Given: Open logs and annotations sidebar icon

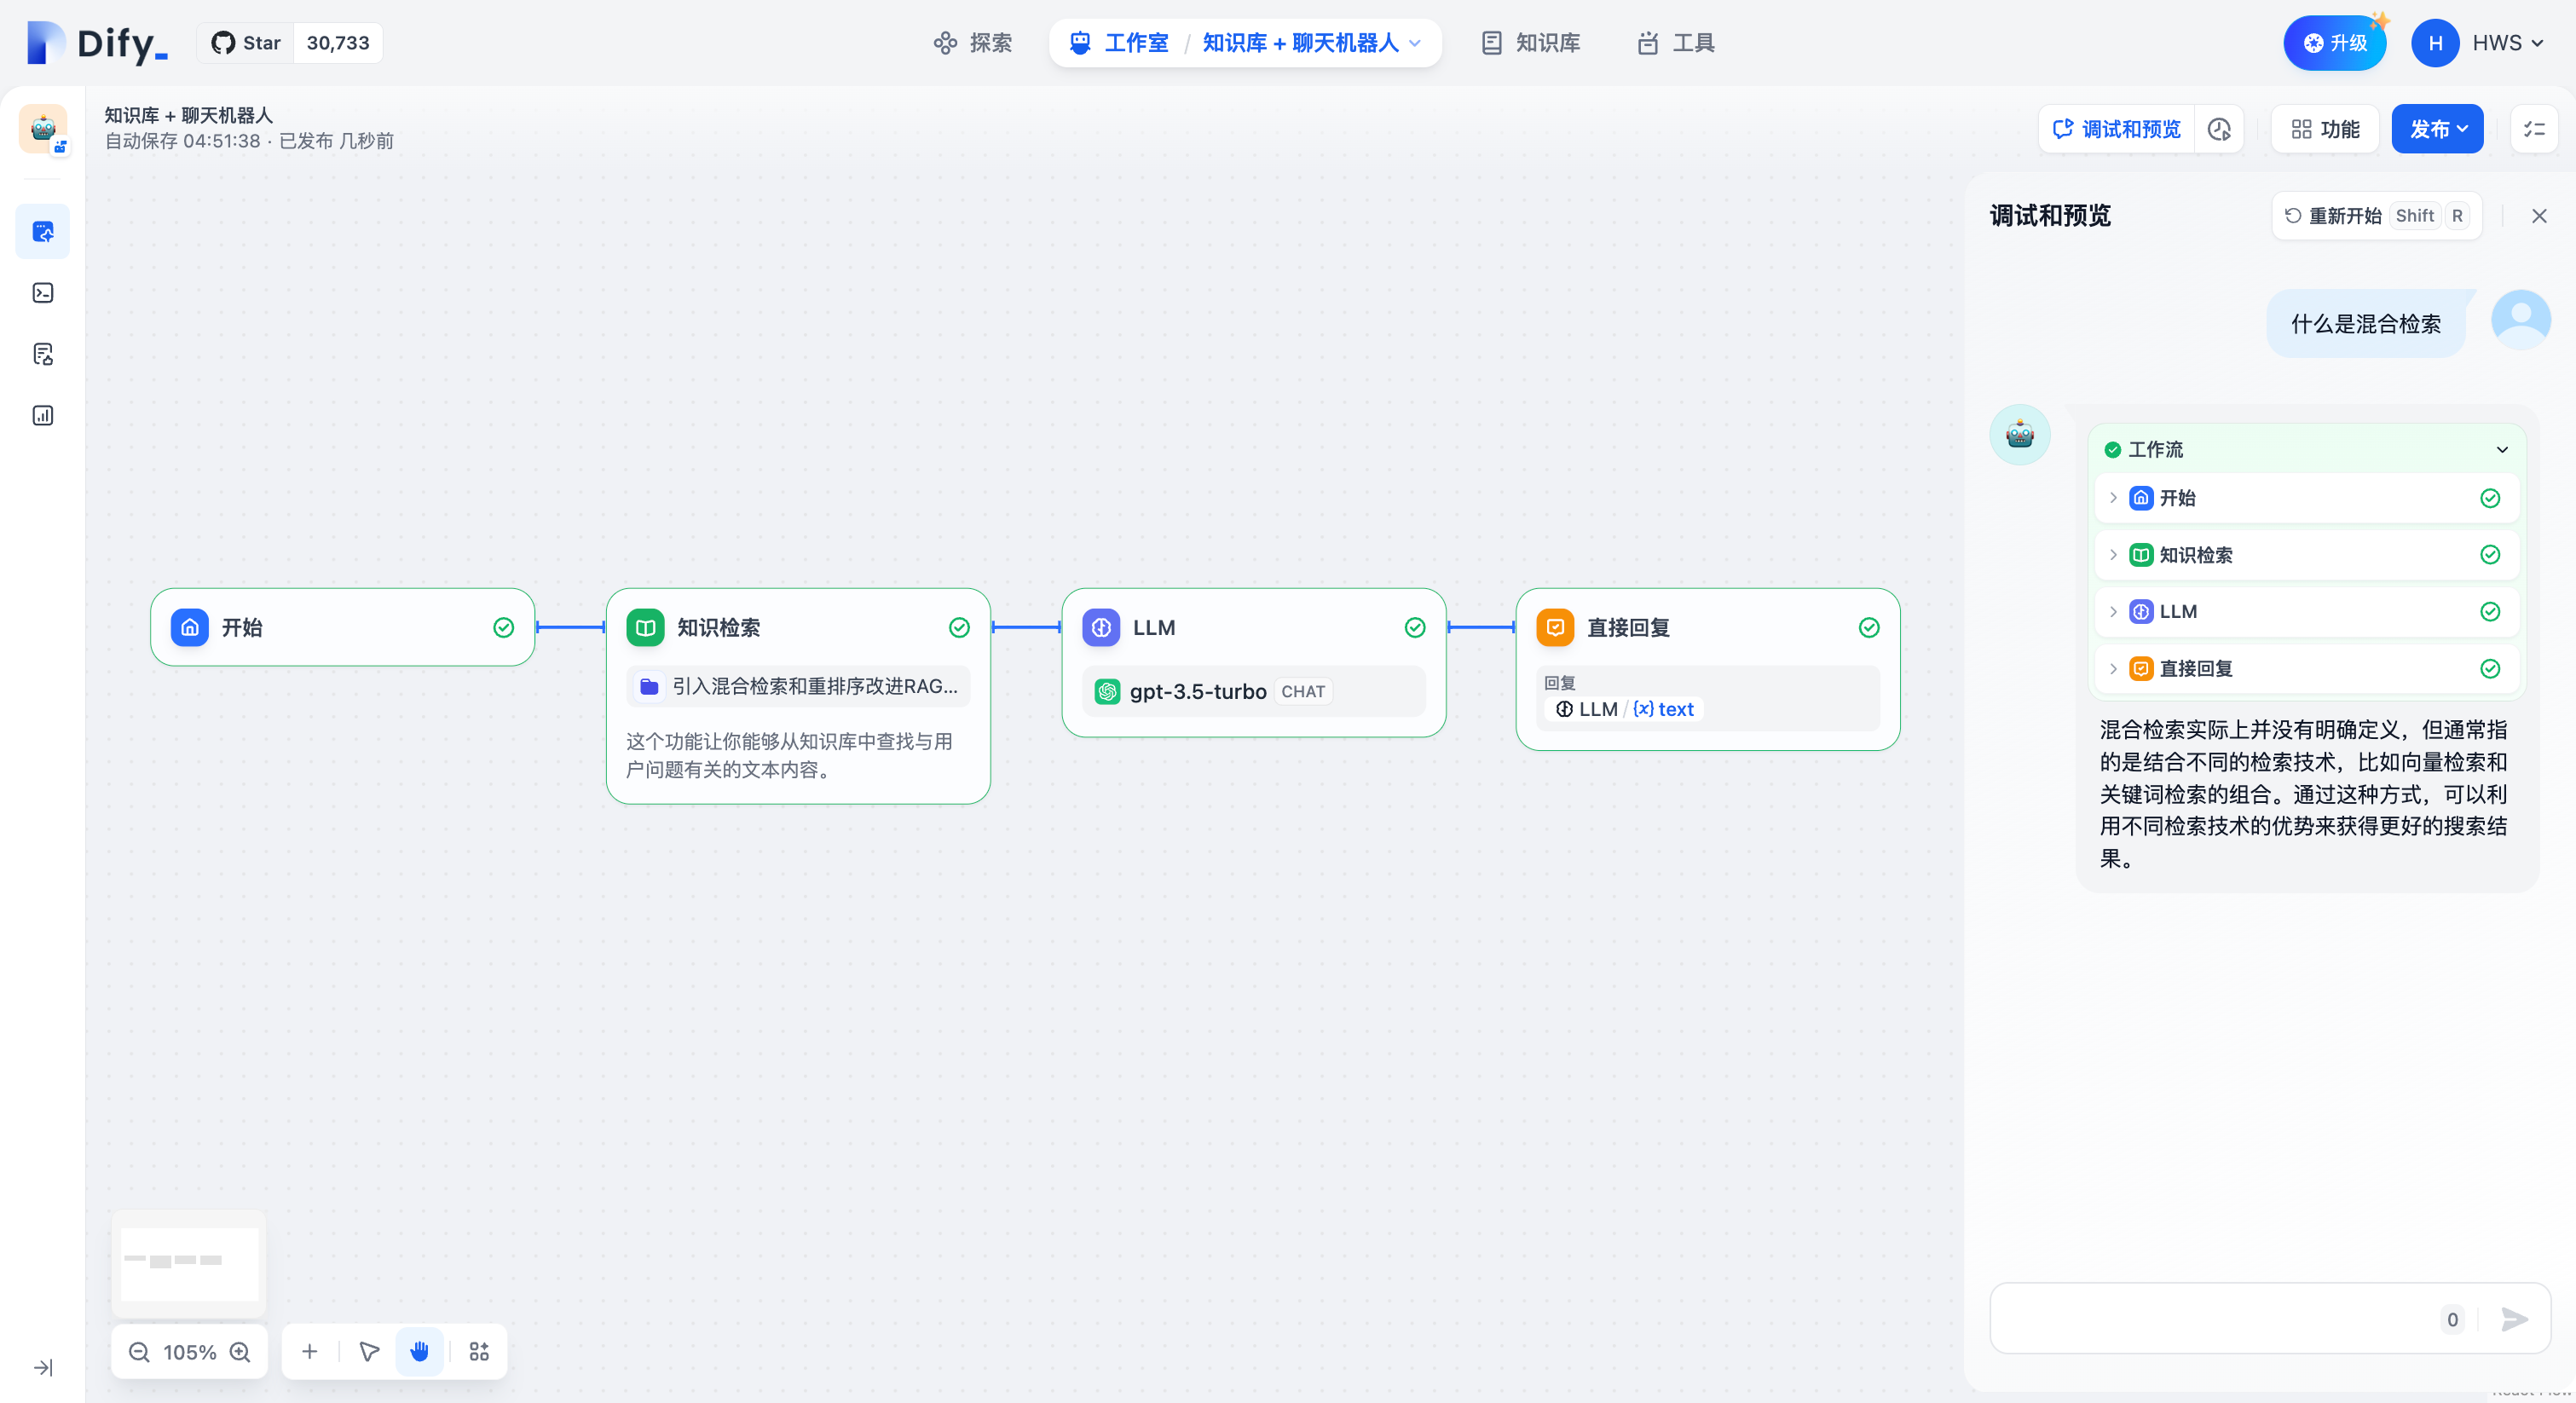Looking at the screenshot, I should [43, 354].
